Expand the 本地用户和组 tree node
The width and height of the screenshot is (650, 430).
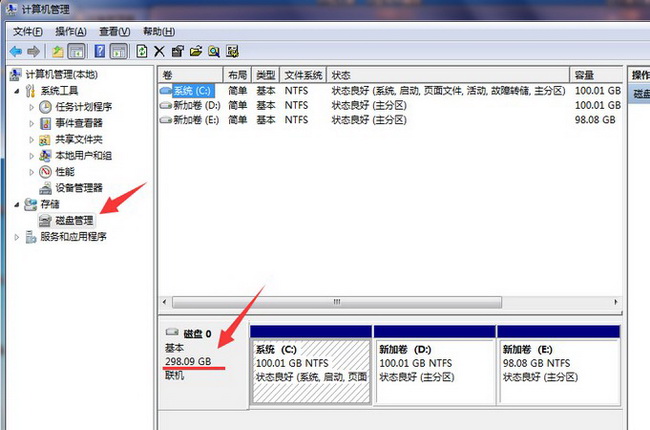click(32, 156)
